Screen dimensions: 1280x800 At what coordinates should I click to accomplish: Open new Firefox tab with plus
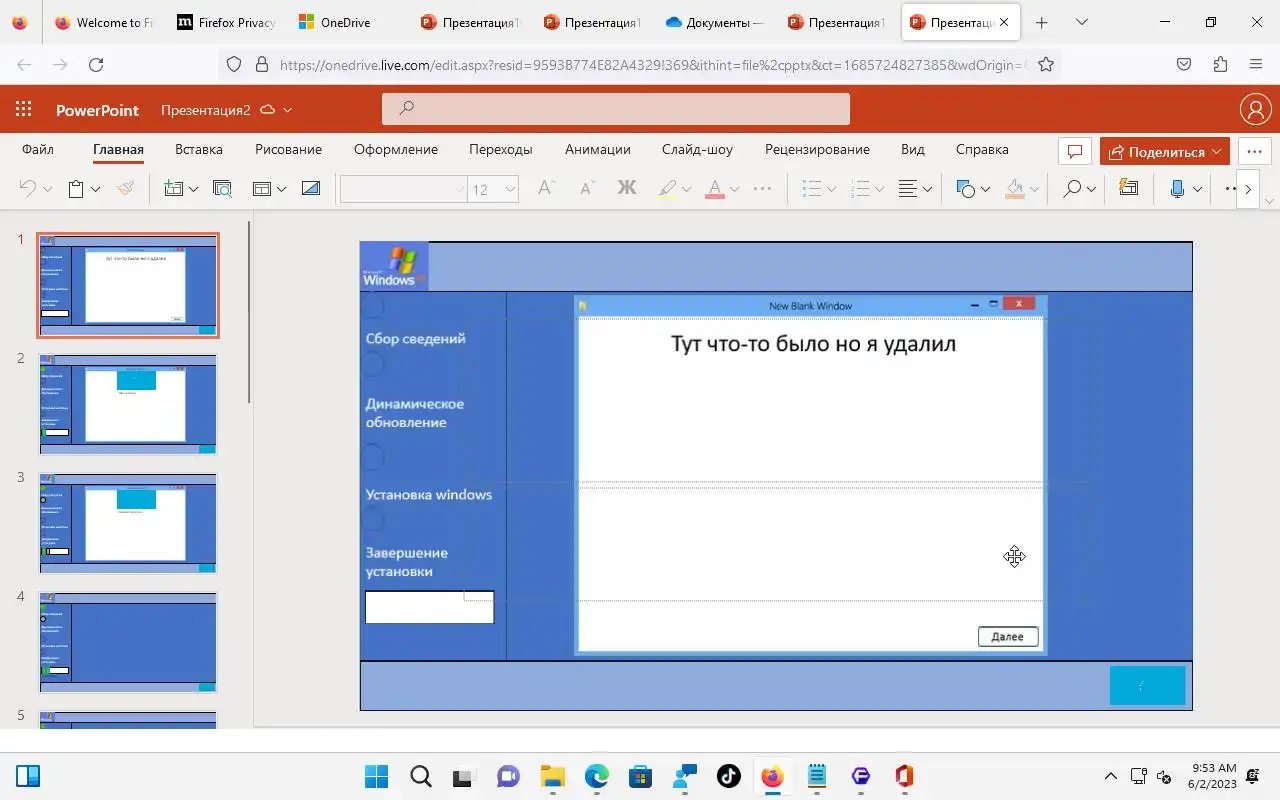[1041, 22]
